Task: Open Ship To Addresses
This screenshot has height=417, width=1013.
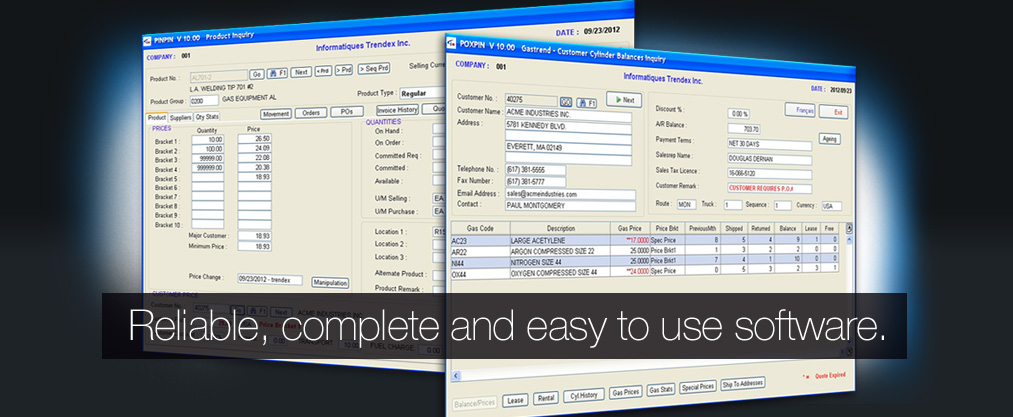Action: 742,384
